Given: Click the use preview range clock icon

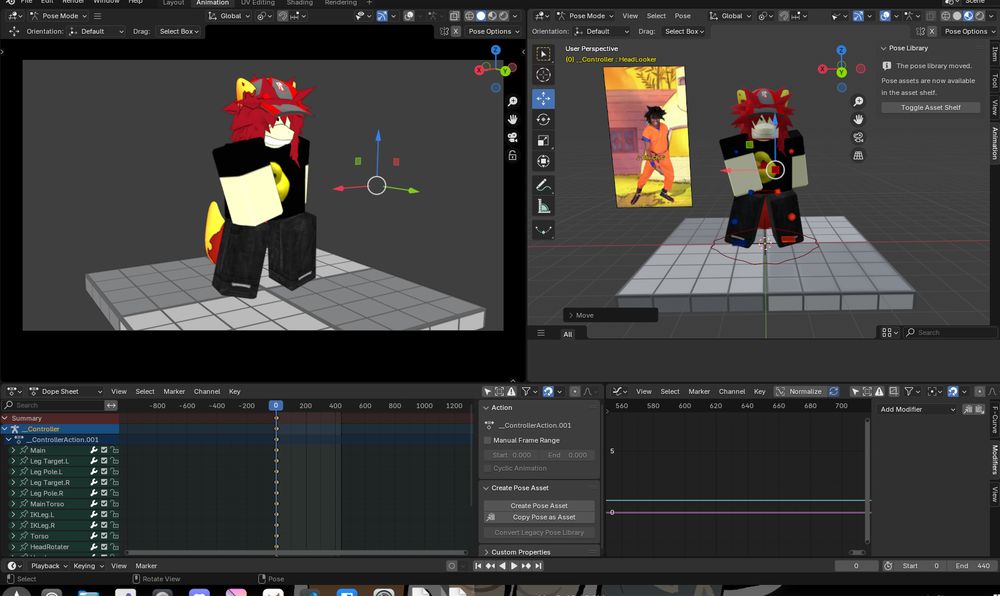Looking at the screenshot, I should pyautogui.click(x=888, y=565).
